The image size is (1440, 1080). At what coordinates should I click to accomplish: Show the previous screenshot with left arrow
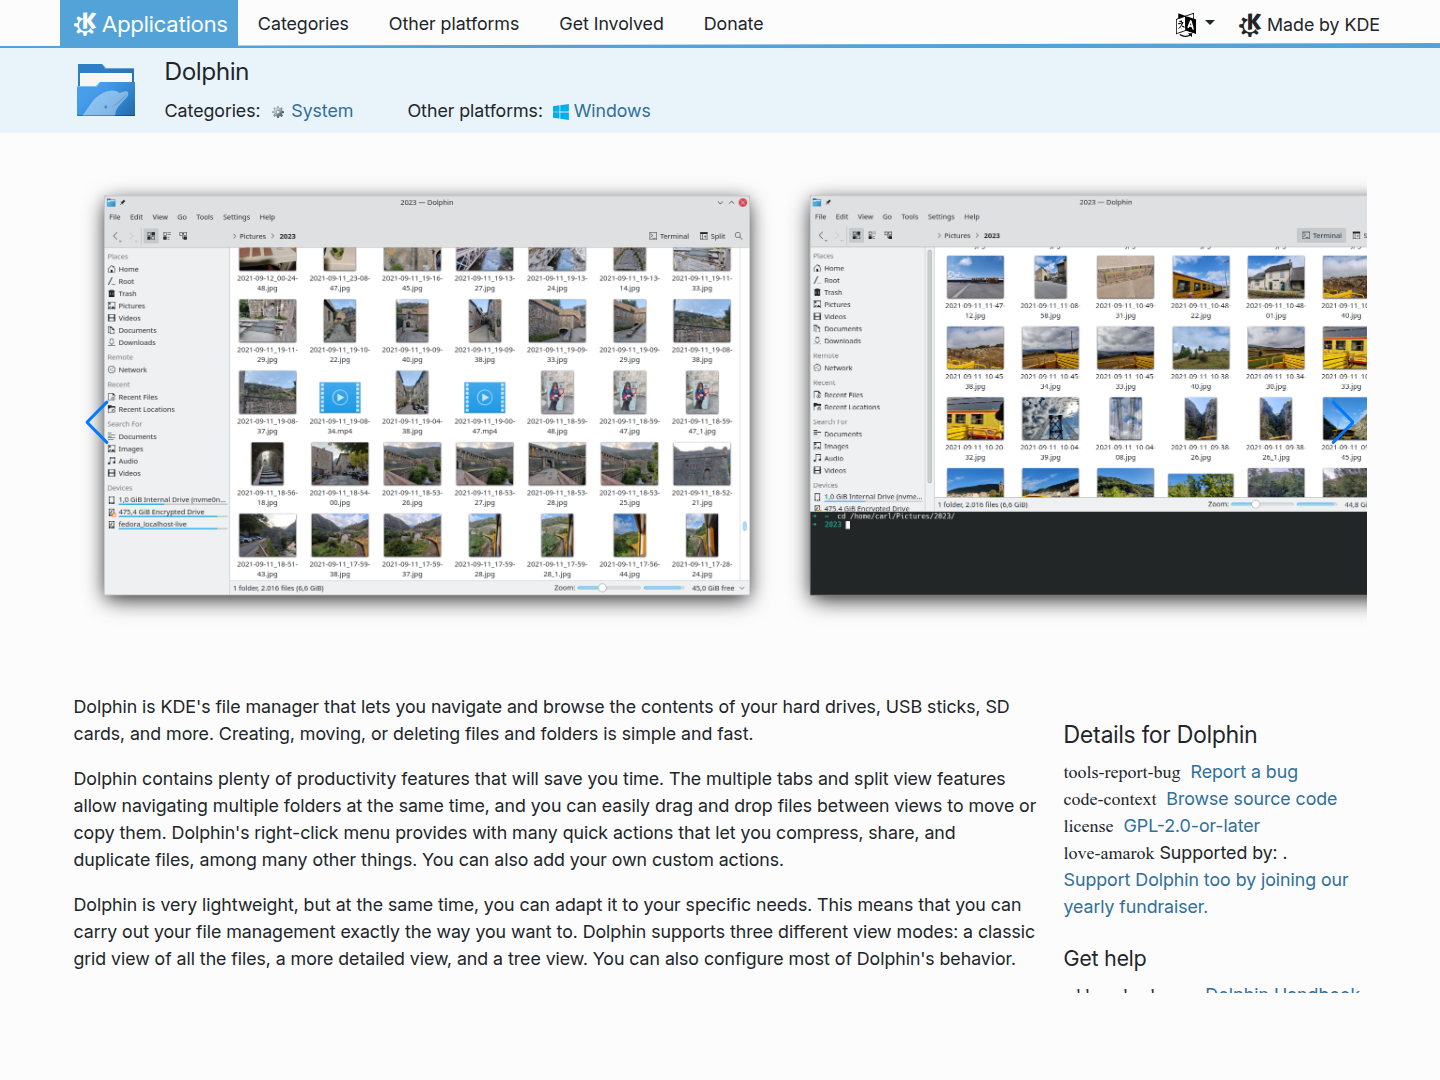[x=96, y=422]
